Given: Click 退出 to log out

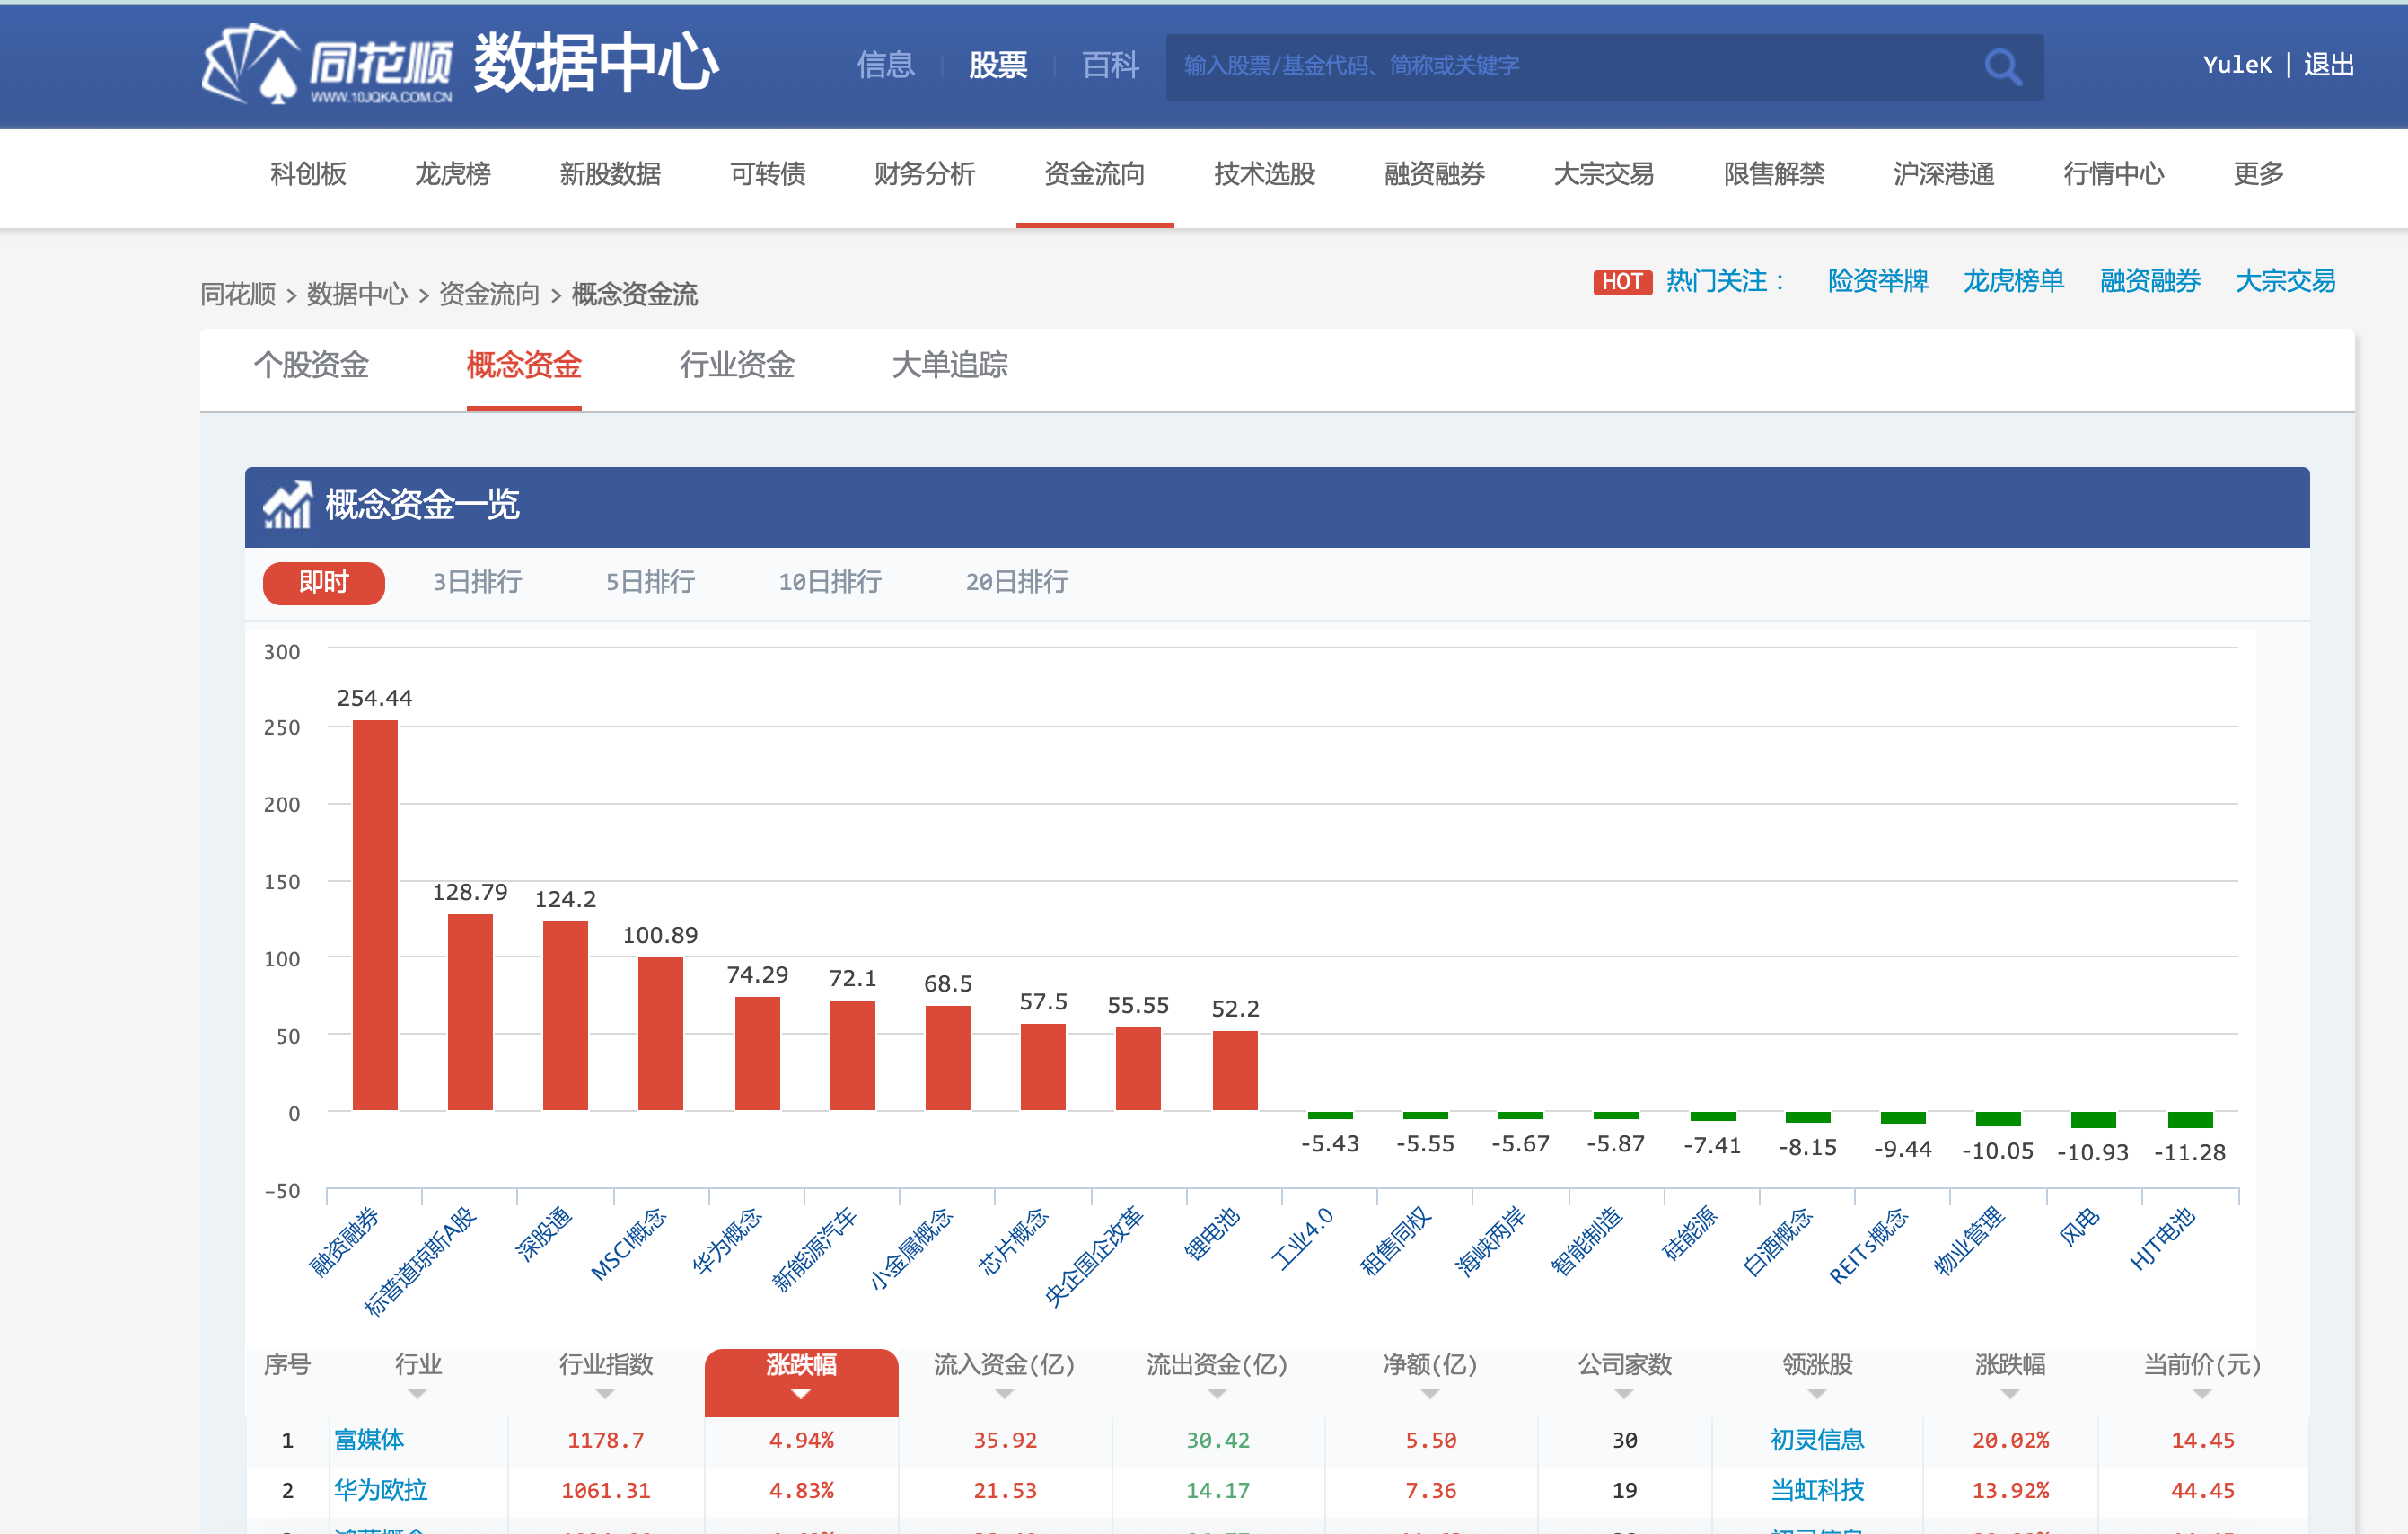Looking at the screenshot, I should point(2329,65).
